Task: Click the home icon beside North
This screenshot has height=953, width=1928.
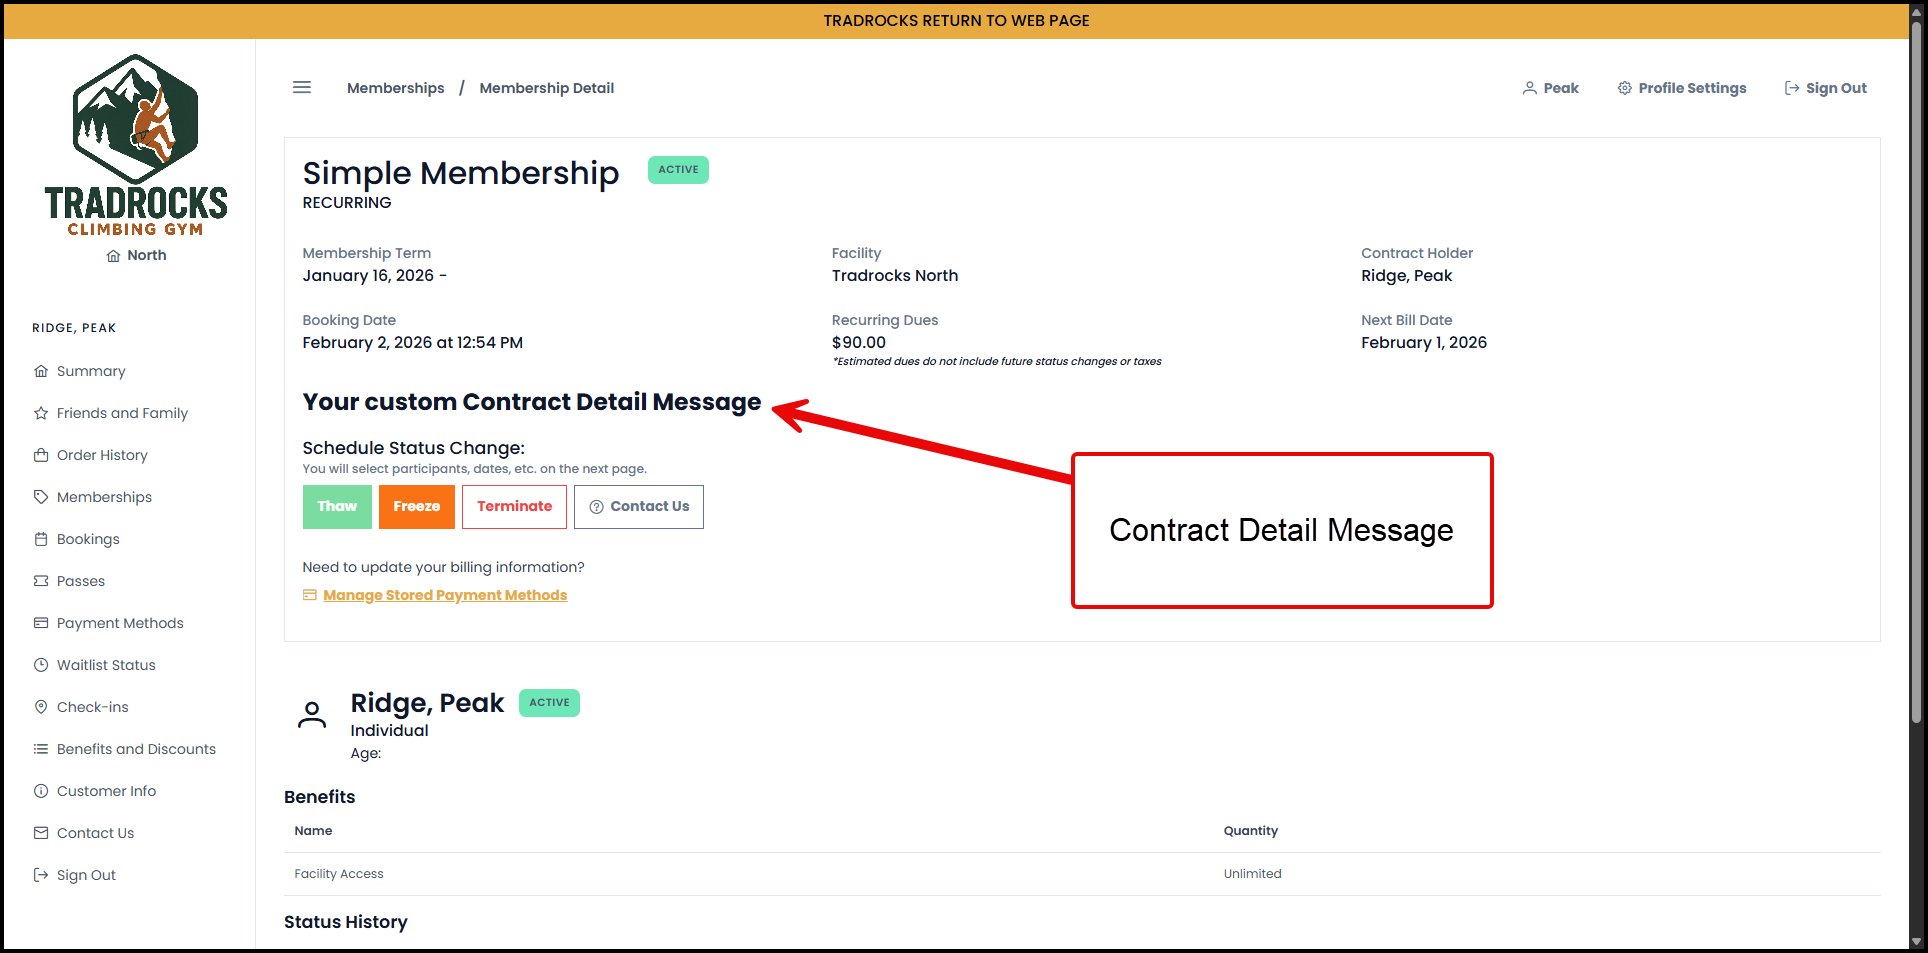Action: [x=113, y=256]
